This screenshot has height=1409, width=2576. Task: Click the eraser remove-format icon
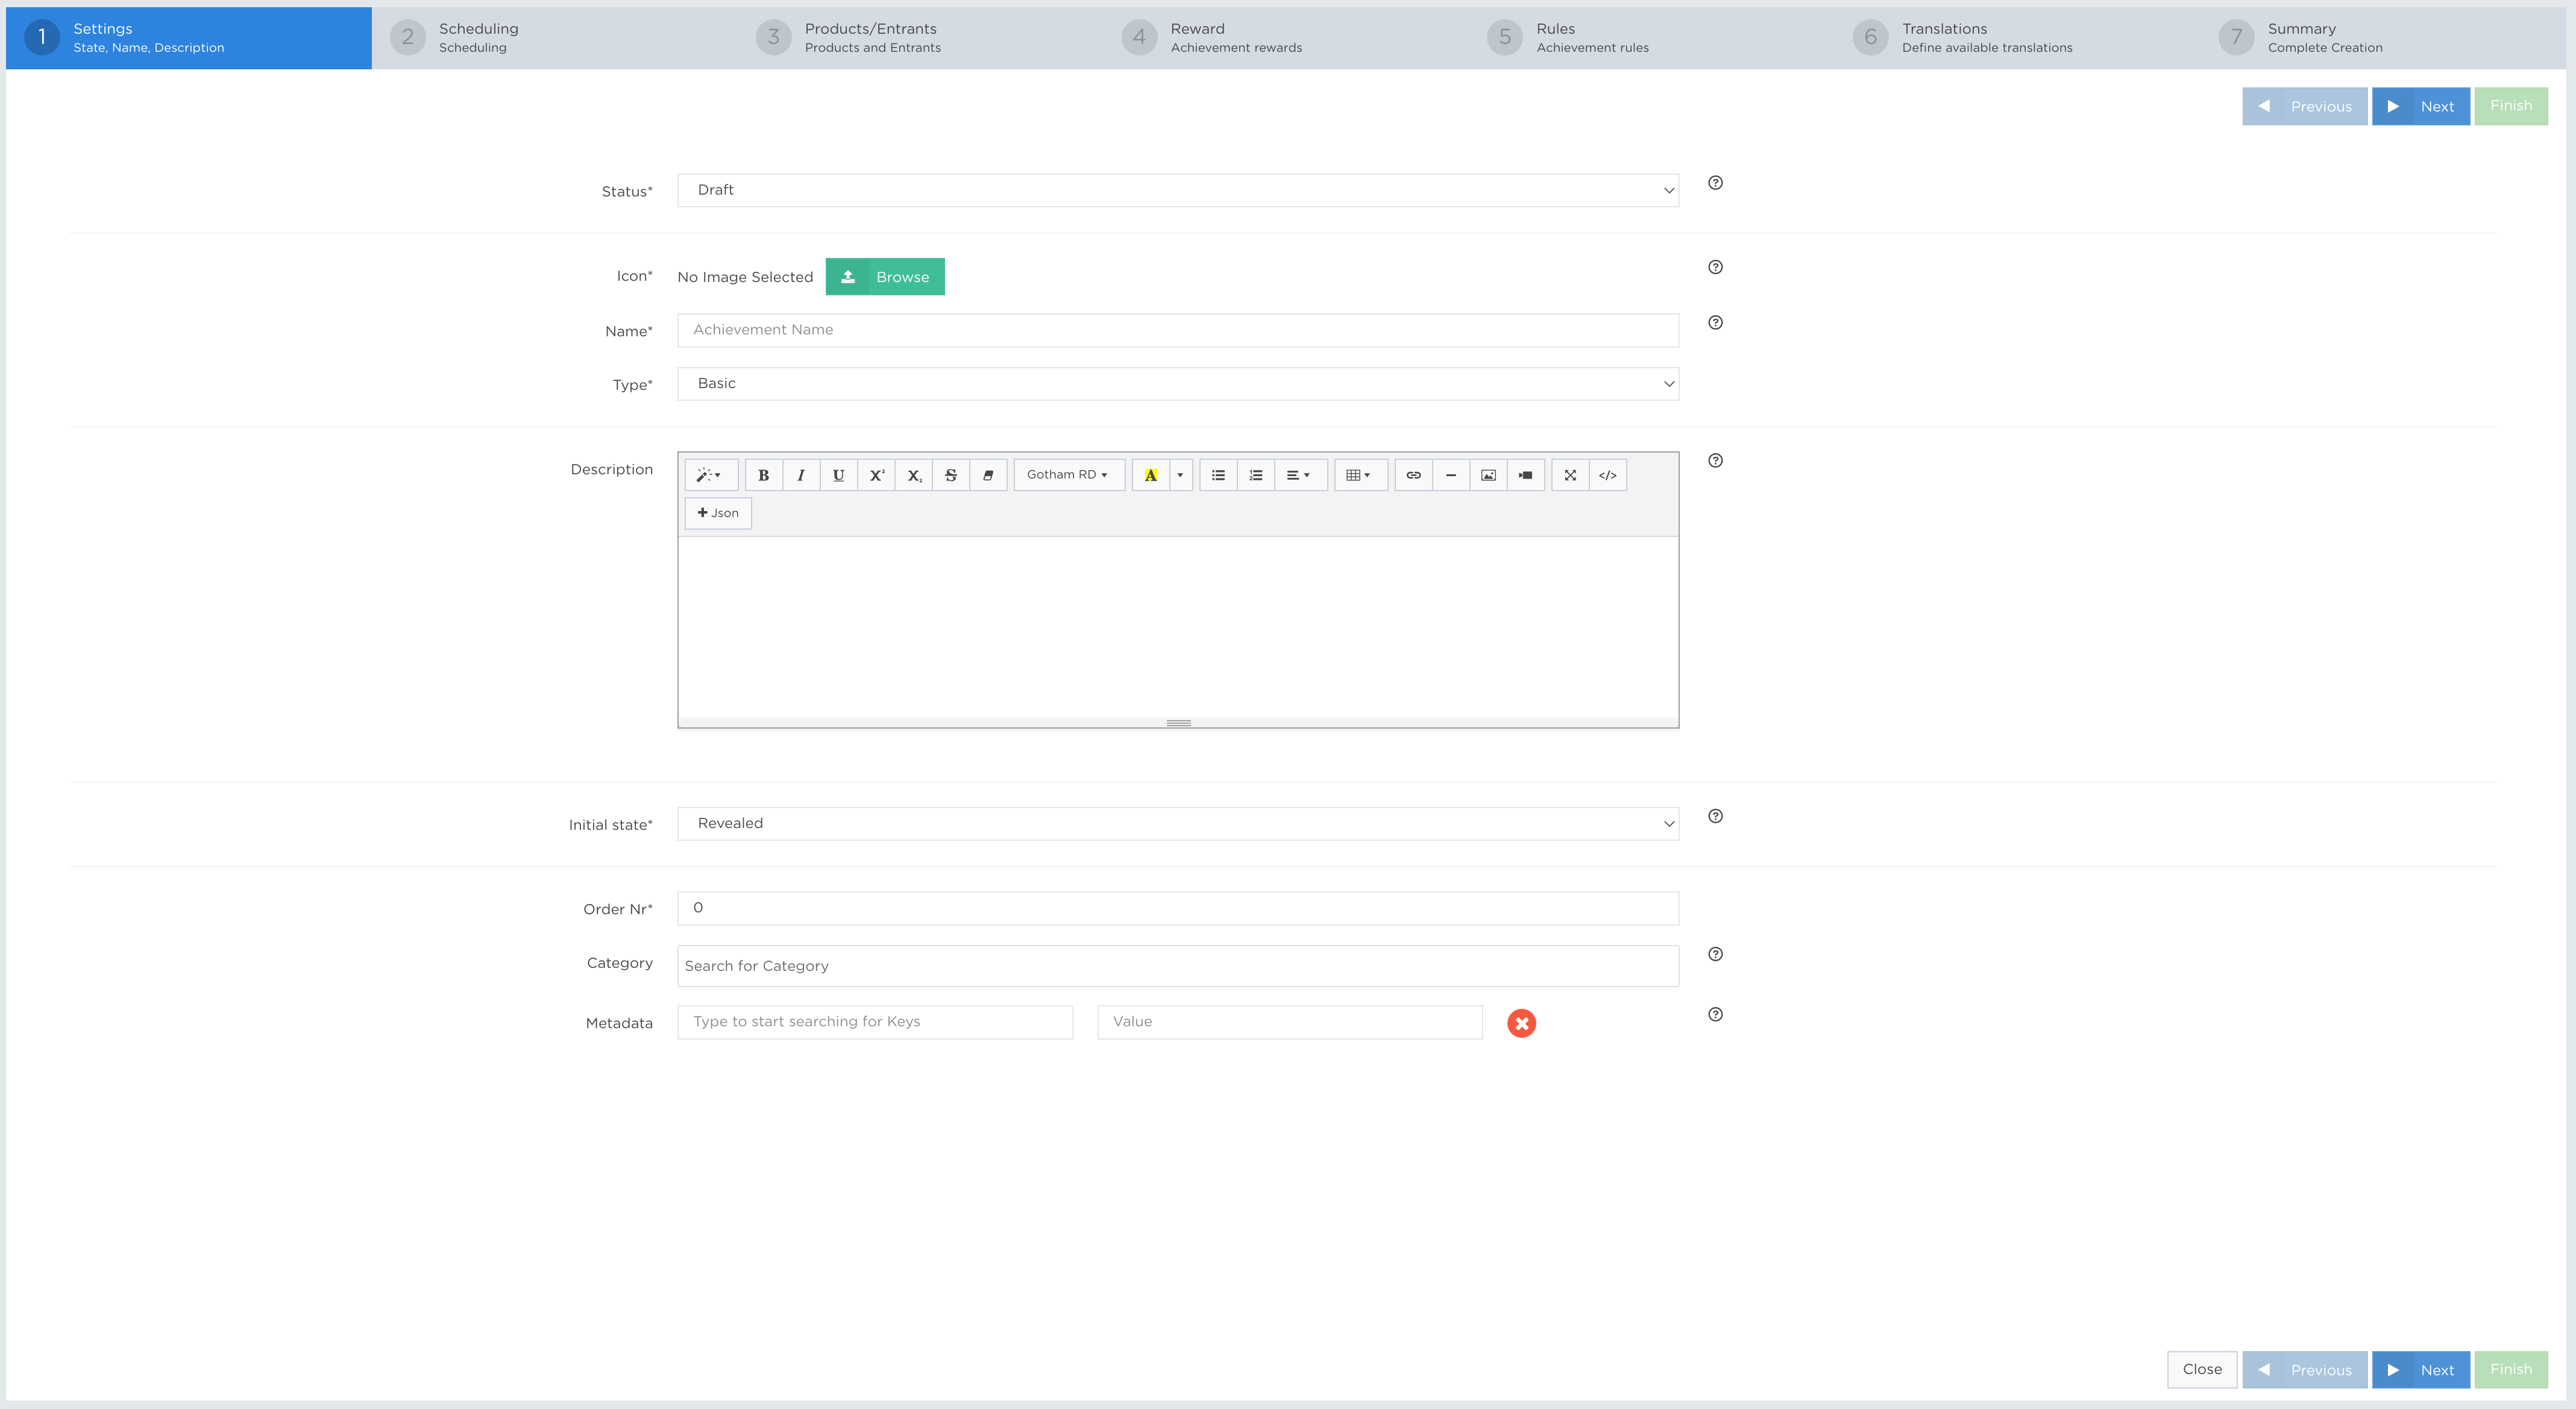[988, 475]
